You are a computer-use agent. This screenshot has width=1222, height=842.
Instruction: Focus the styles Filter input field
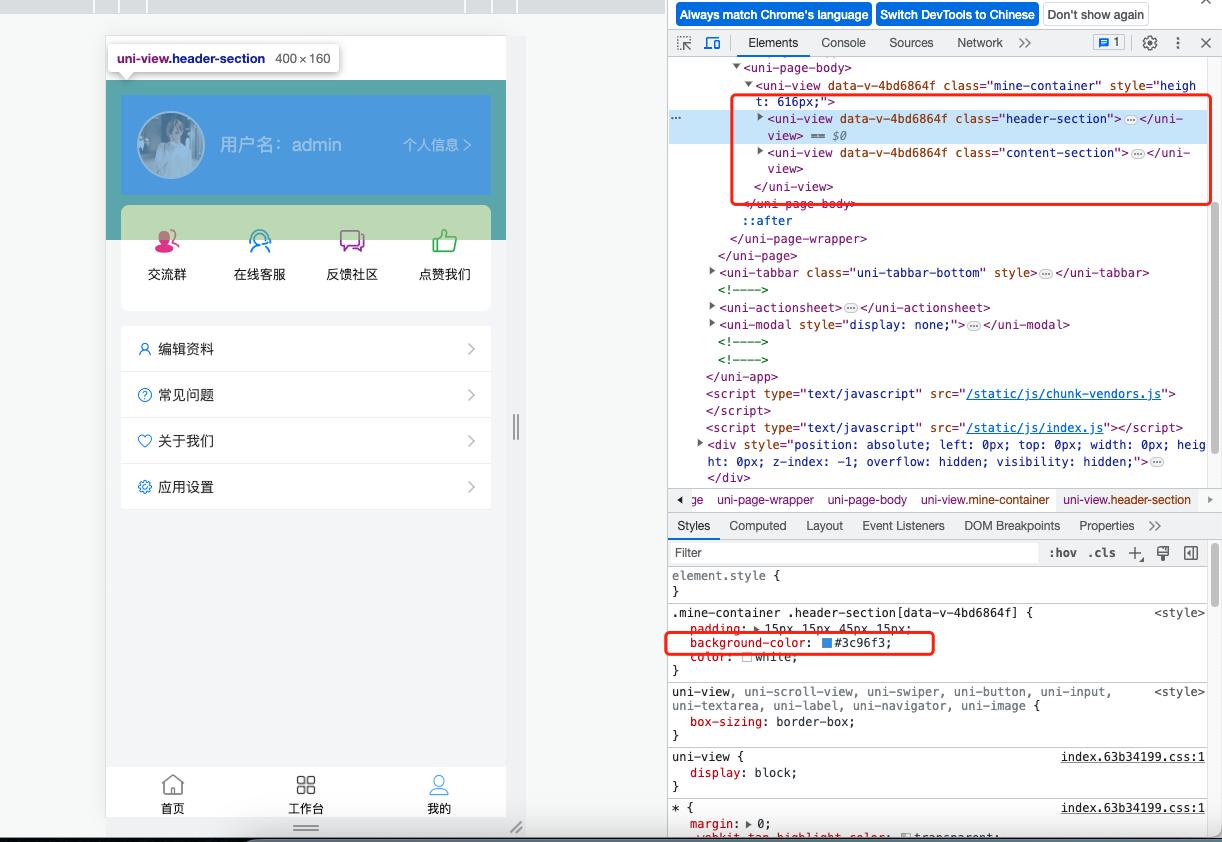(850, 553)
